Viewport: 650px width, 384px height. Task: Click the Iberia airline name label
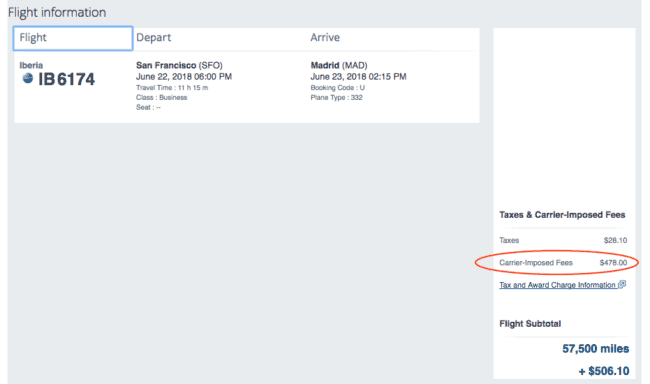coord(31,65)
